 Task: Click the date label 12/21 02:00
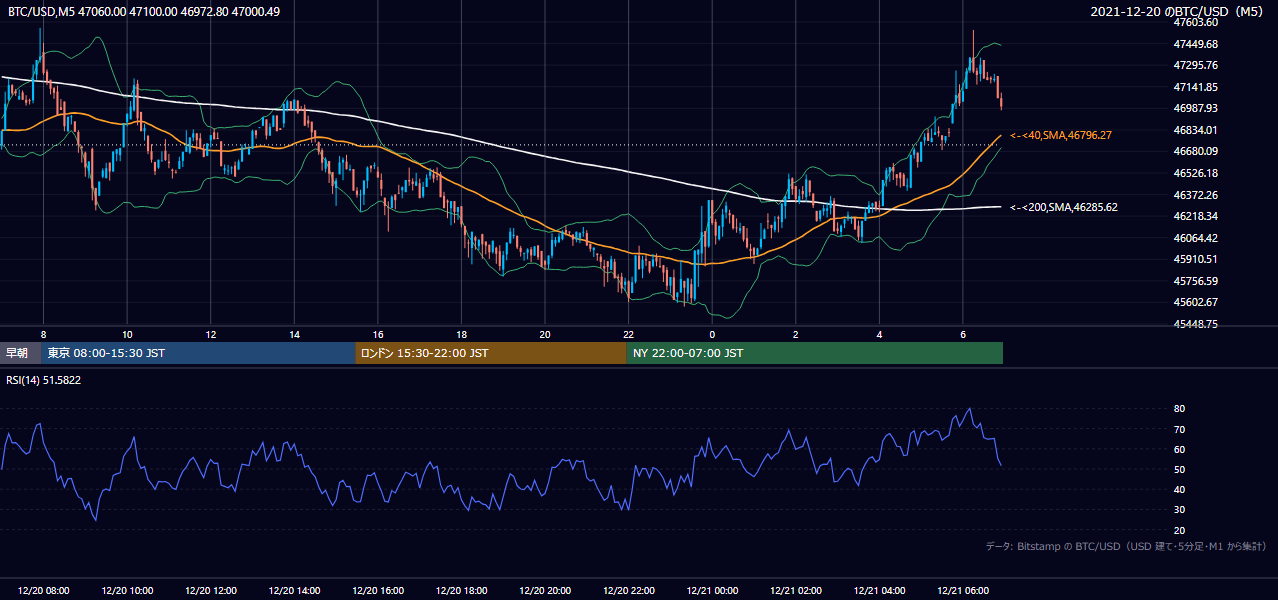(x=796, y=590)
